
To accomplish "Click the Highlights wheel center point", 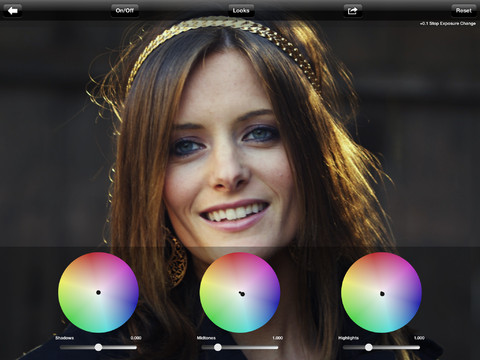I will (382, 294).
